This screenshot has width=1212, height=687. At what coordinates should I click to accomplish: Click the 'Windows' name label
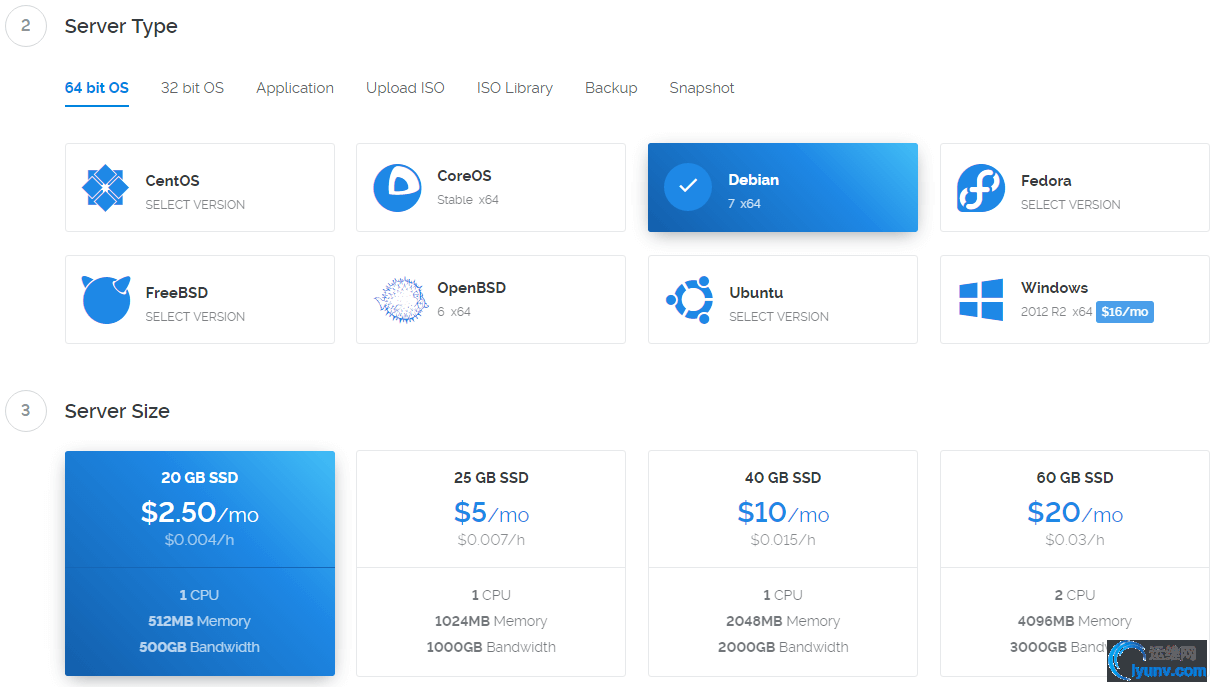coord(1055,288)
